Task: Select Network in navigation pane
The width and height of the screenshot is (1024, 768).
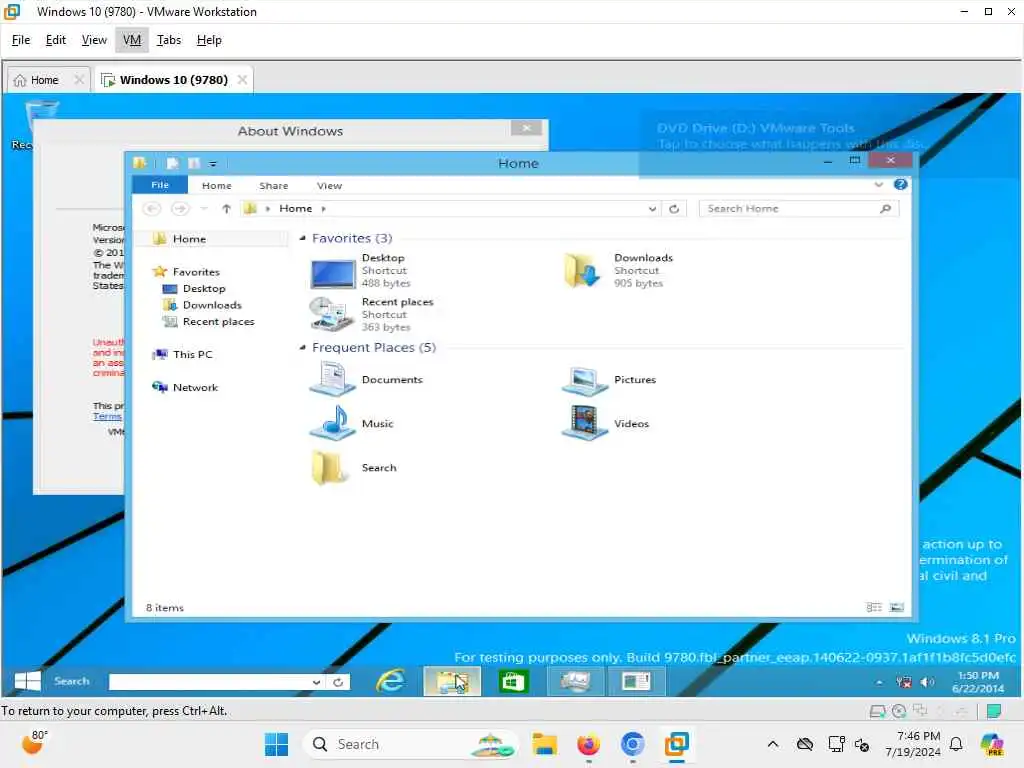Action: (x=195, y=387)
